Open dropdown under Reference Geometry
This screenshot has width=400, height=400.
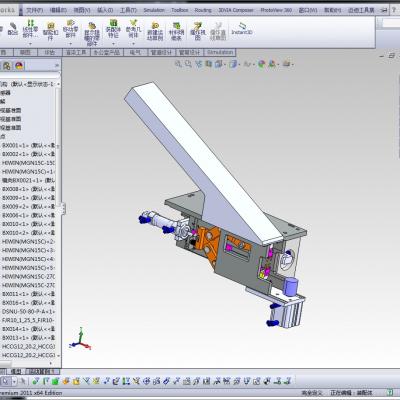(133, 43)
